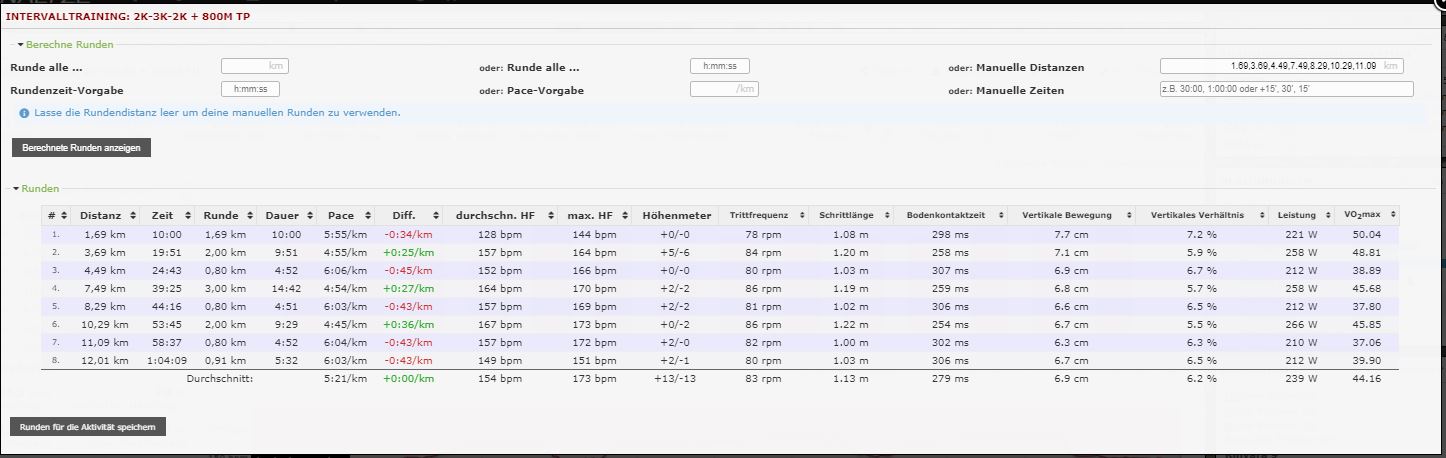Click the Schrittlänge column header
The image size is (1446, 458).
coord(846,215)
